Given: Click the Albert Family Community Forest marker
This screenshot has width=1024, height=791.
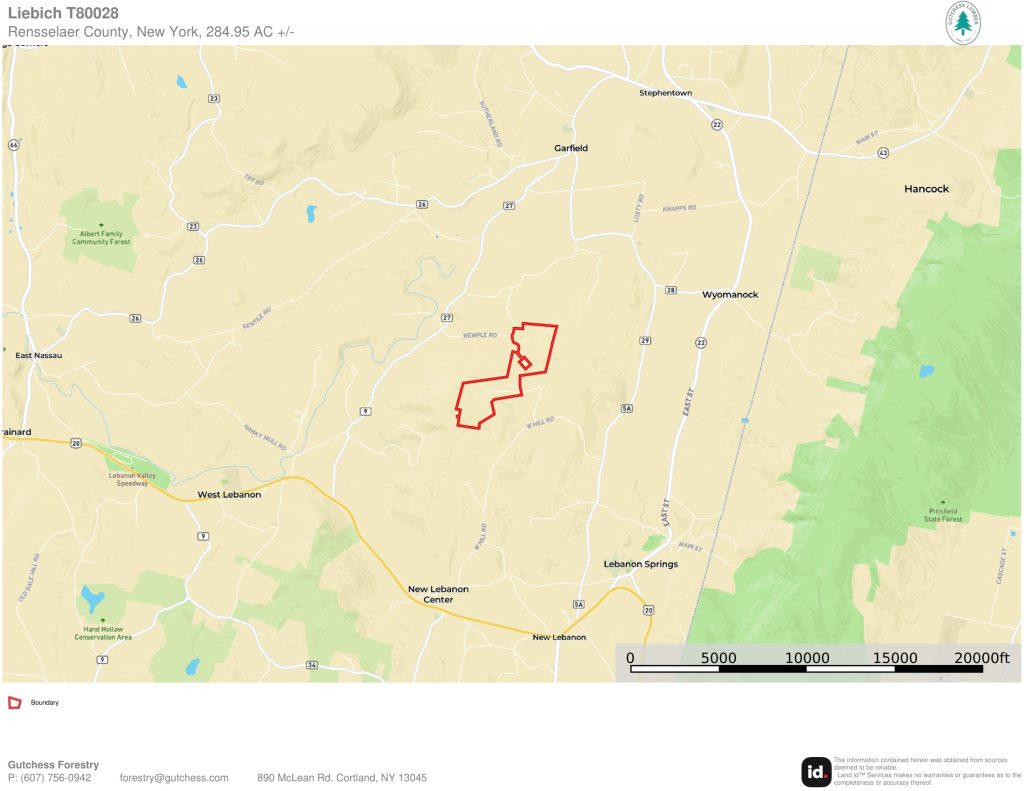Looking at the screenshot, I should [101, 226].
